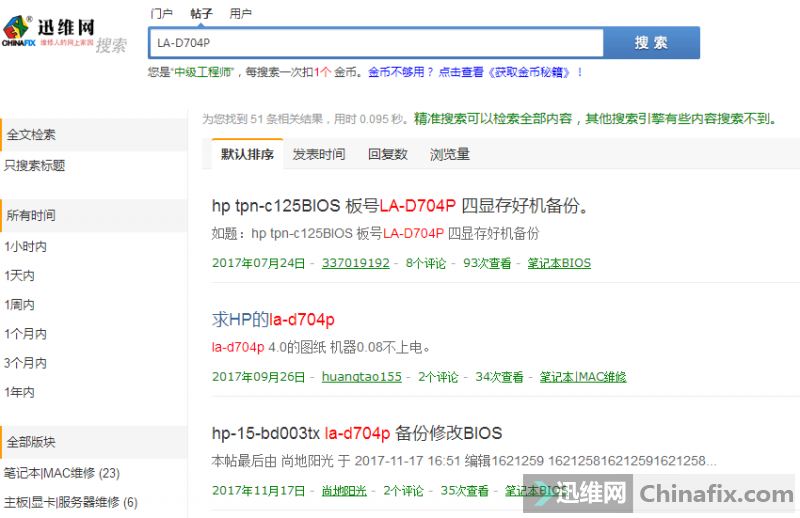Select the 全部版块 forum filter

point(94,442)
